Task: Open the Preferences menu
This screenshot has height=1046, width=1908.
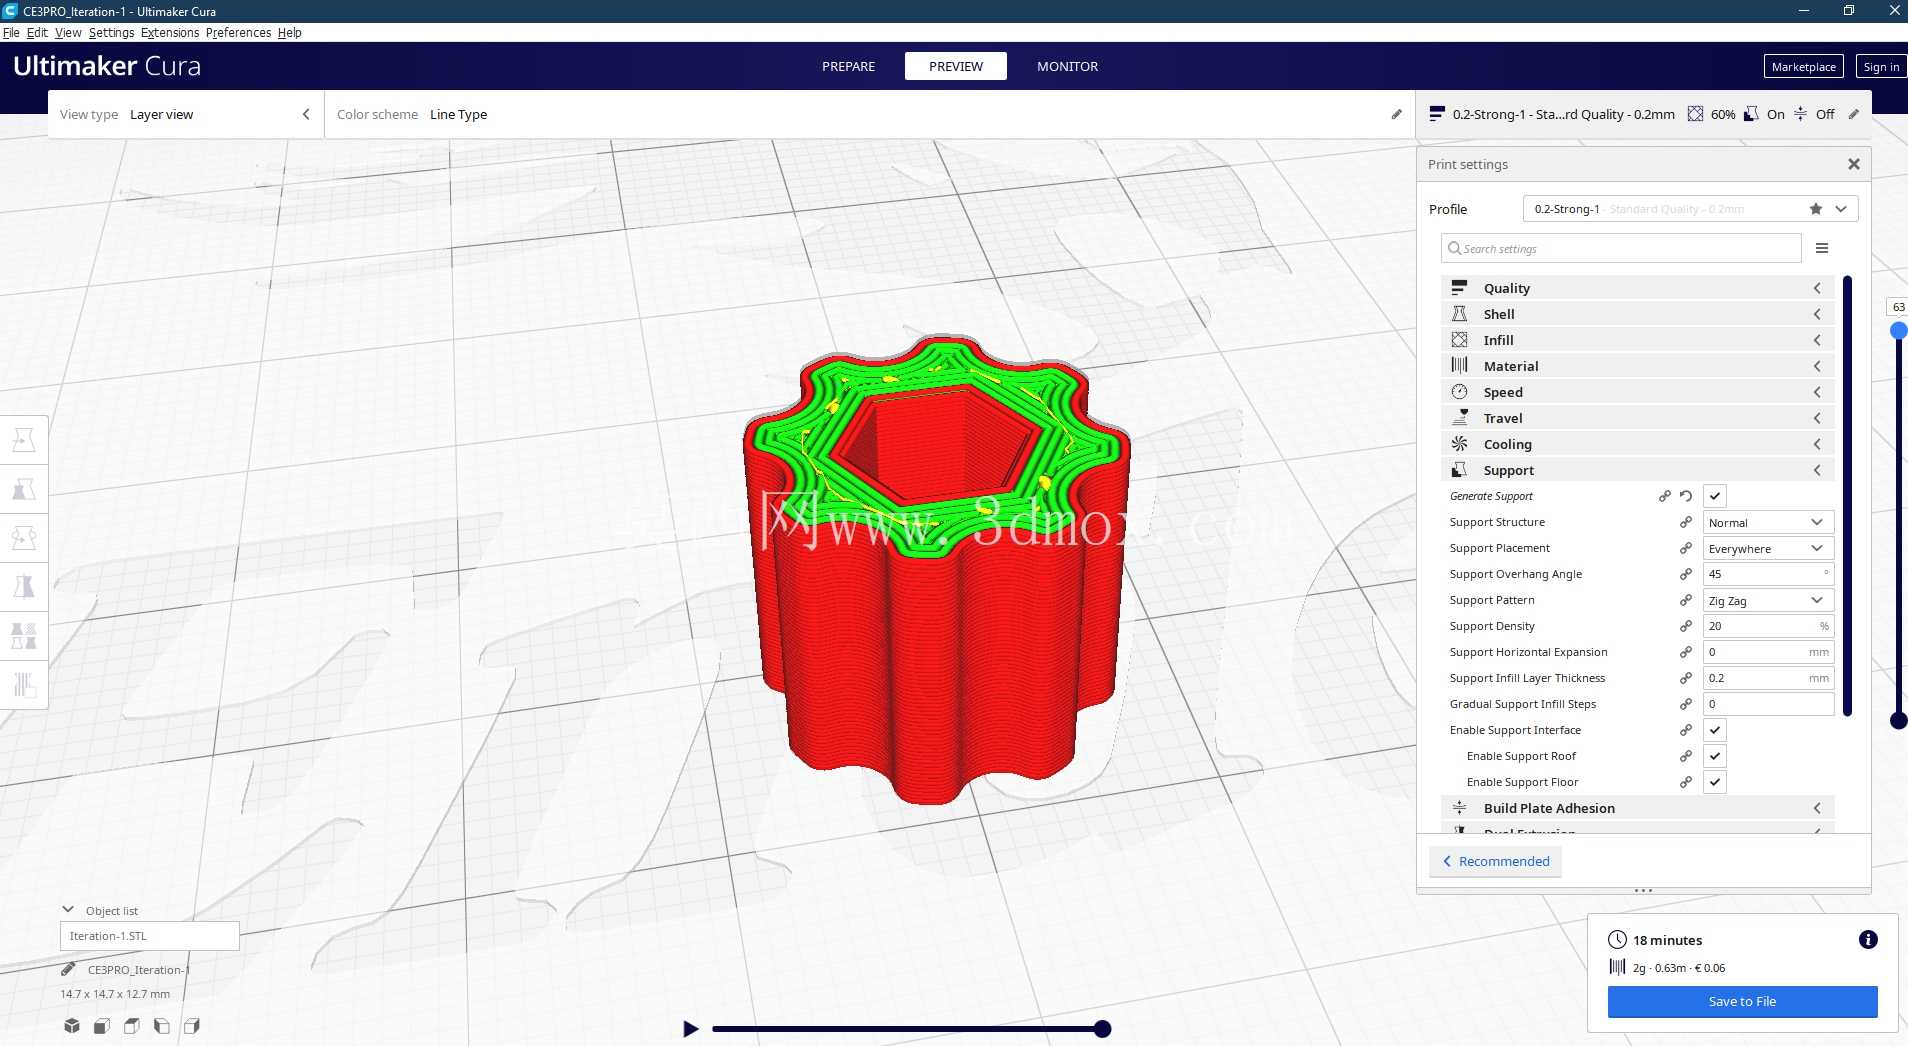Action: click(238, 32)
